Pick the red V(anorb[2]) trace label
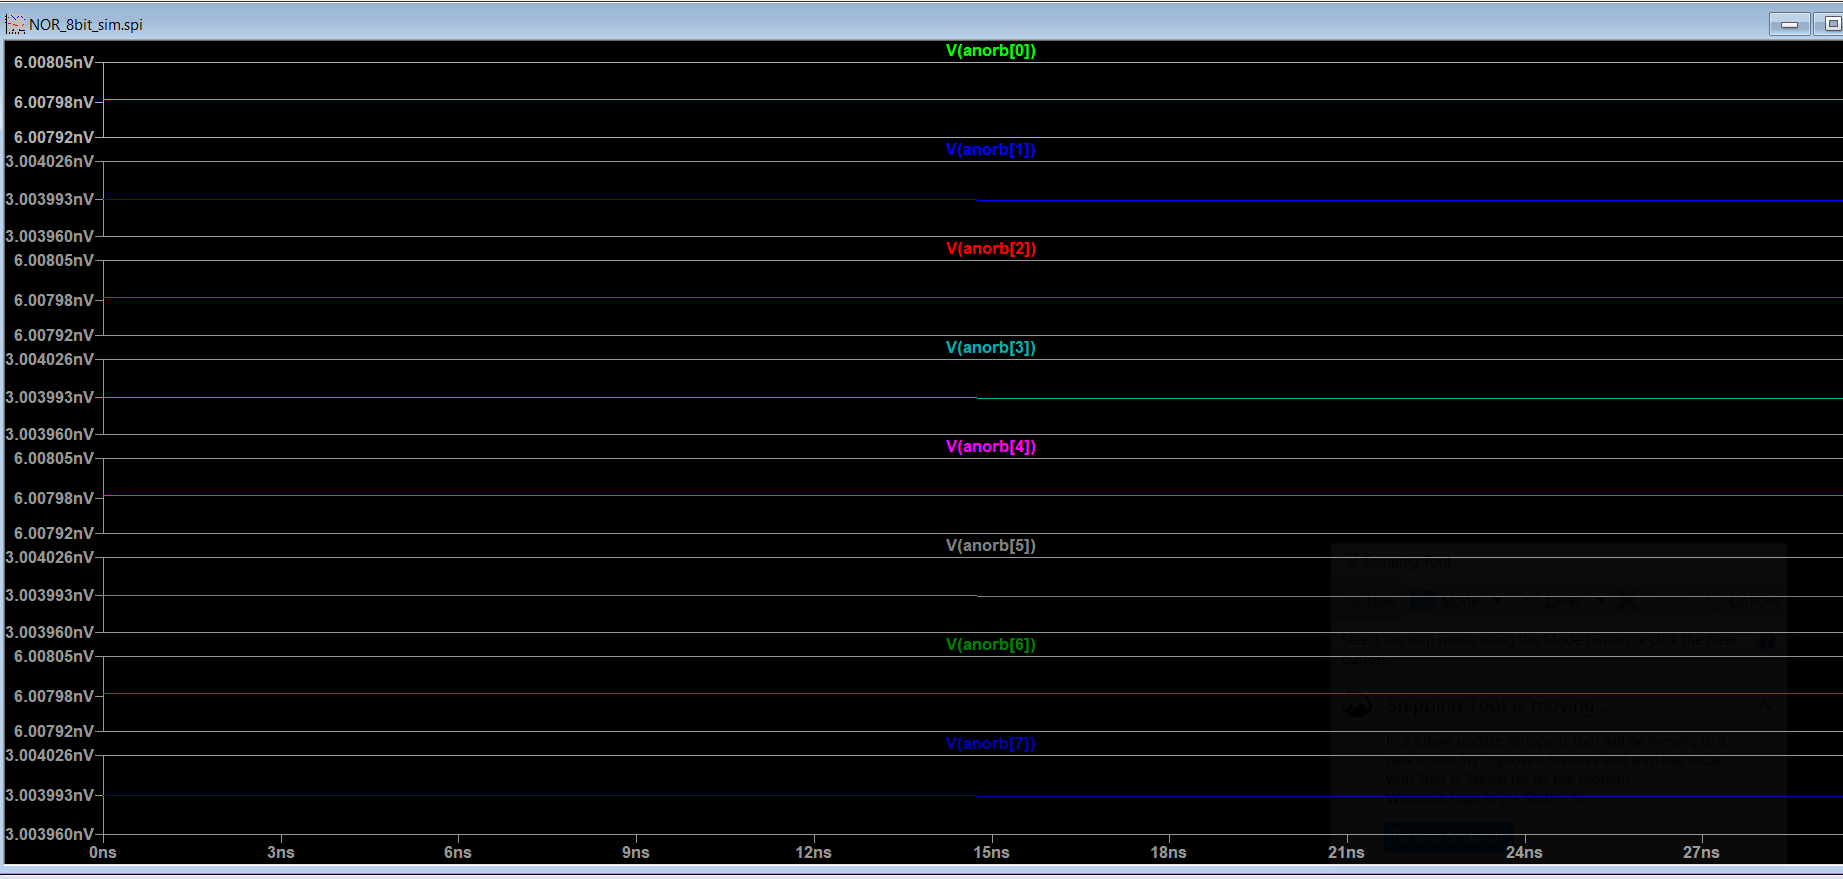This screenshot has width=1843, height=879. pyautogui.click(x=990, y=249)
